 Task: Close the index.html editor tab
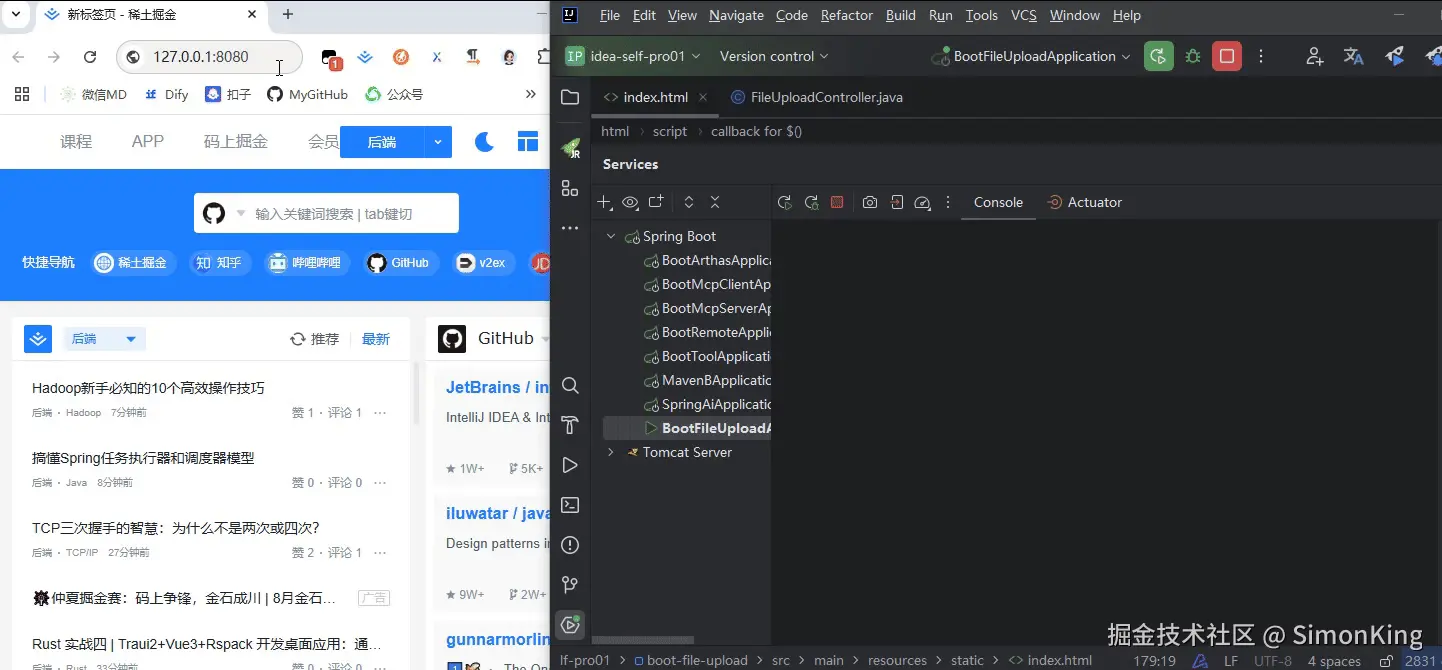tap(703, 97)
